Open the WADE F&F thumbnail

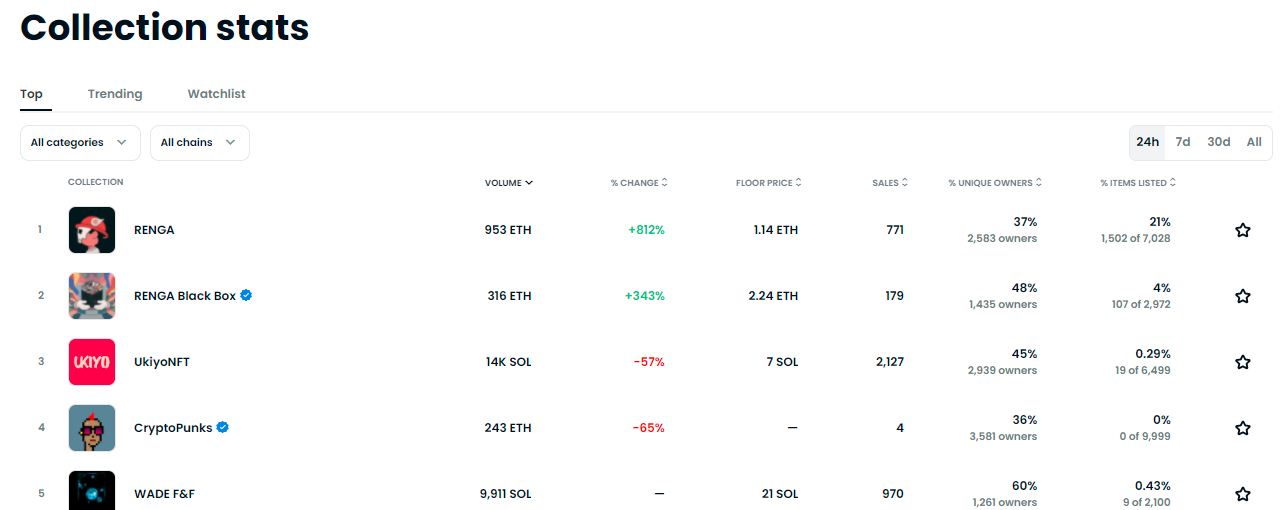tap(92, 490)
